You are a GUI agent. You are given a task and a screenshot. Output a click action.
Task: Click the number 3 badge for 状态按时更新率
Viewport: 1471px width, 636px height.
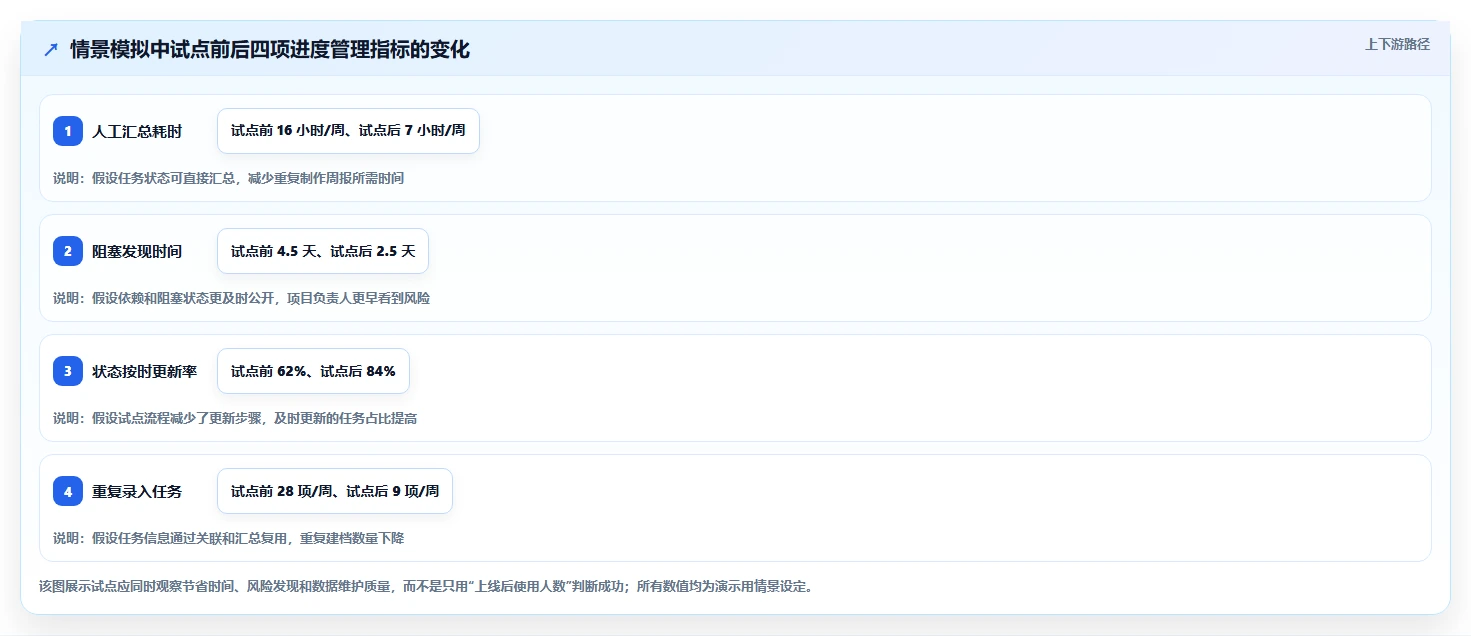(x=68, y=371)
